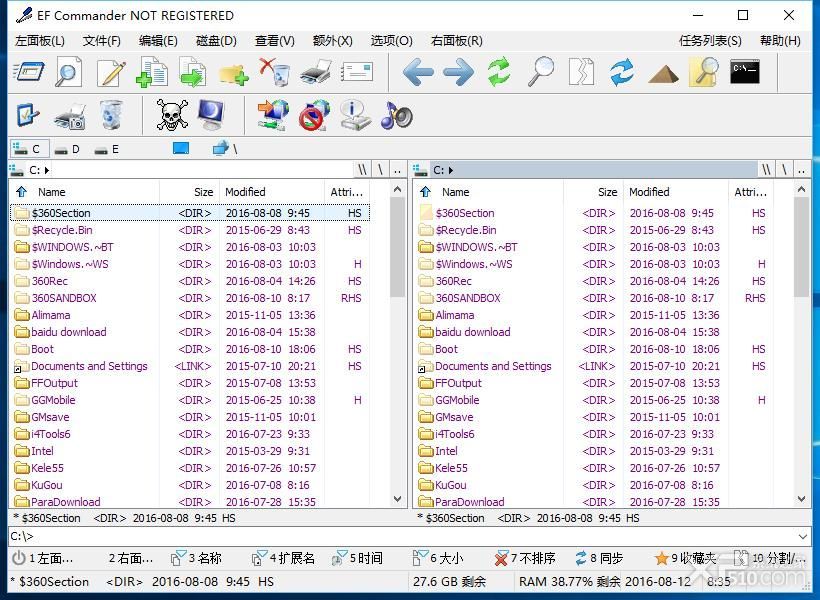Click the printer with camera icon
Viewport: 820px width, 600px height.
click(x=70, y=116)
